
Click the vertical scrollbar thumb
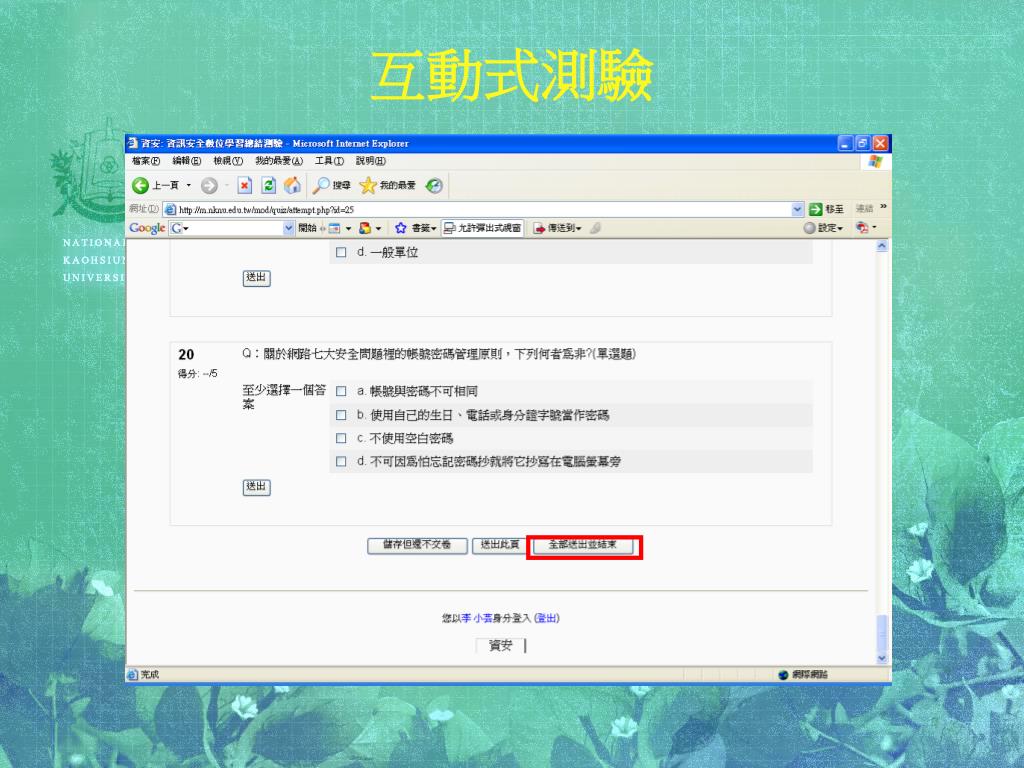pos(882,633)
